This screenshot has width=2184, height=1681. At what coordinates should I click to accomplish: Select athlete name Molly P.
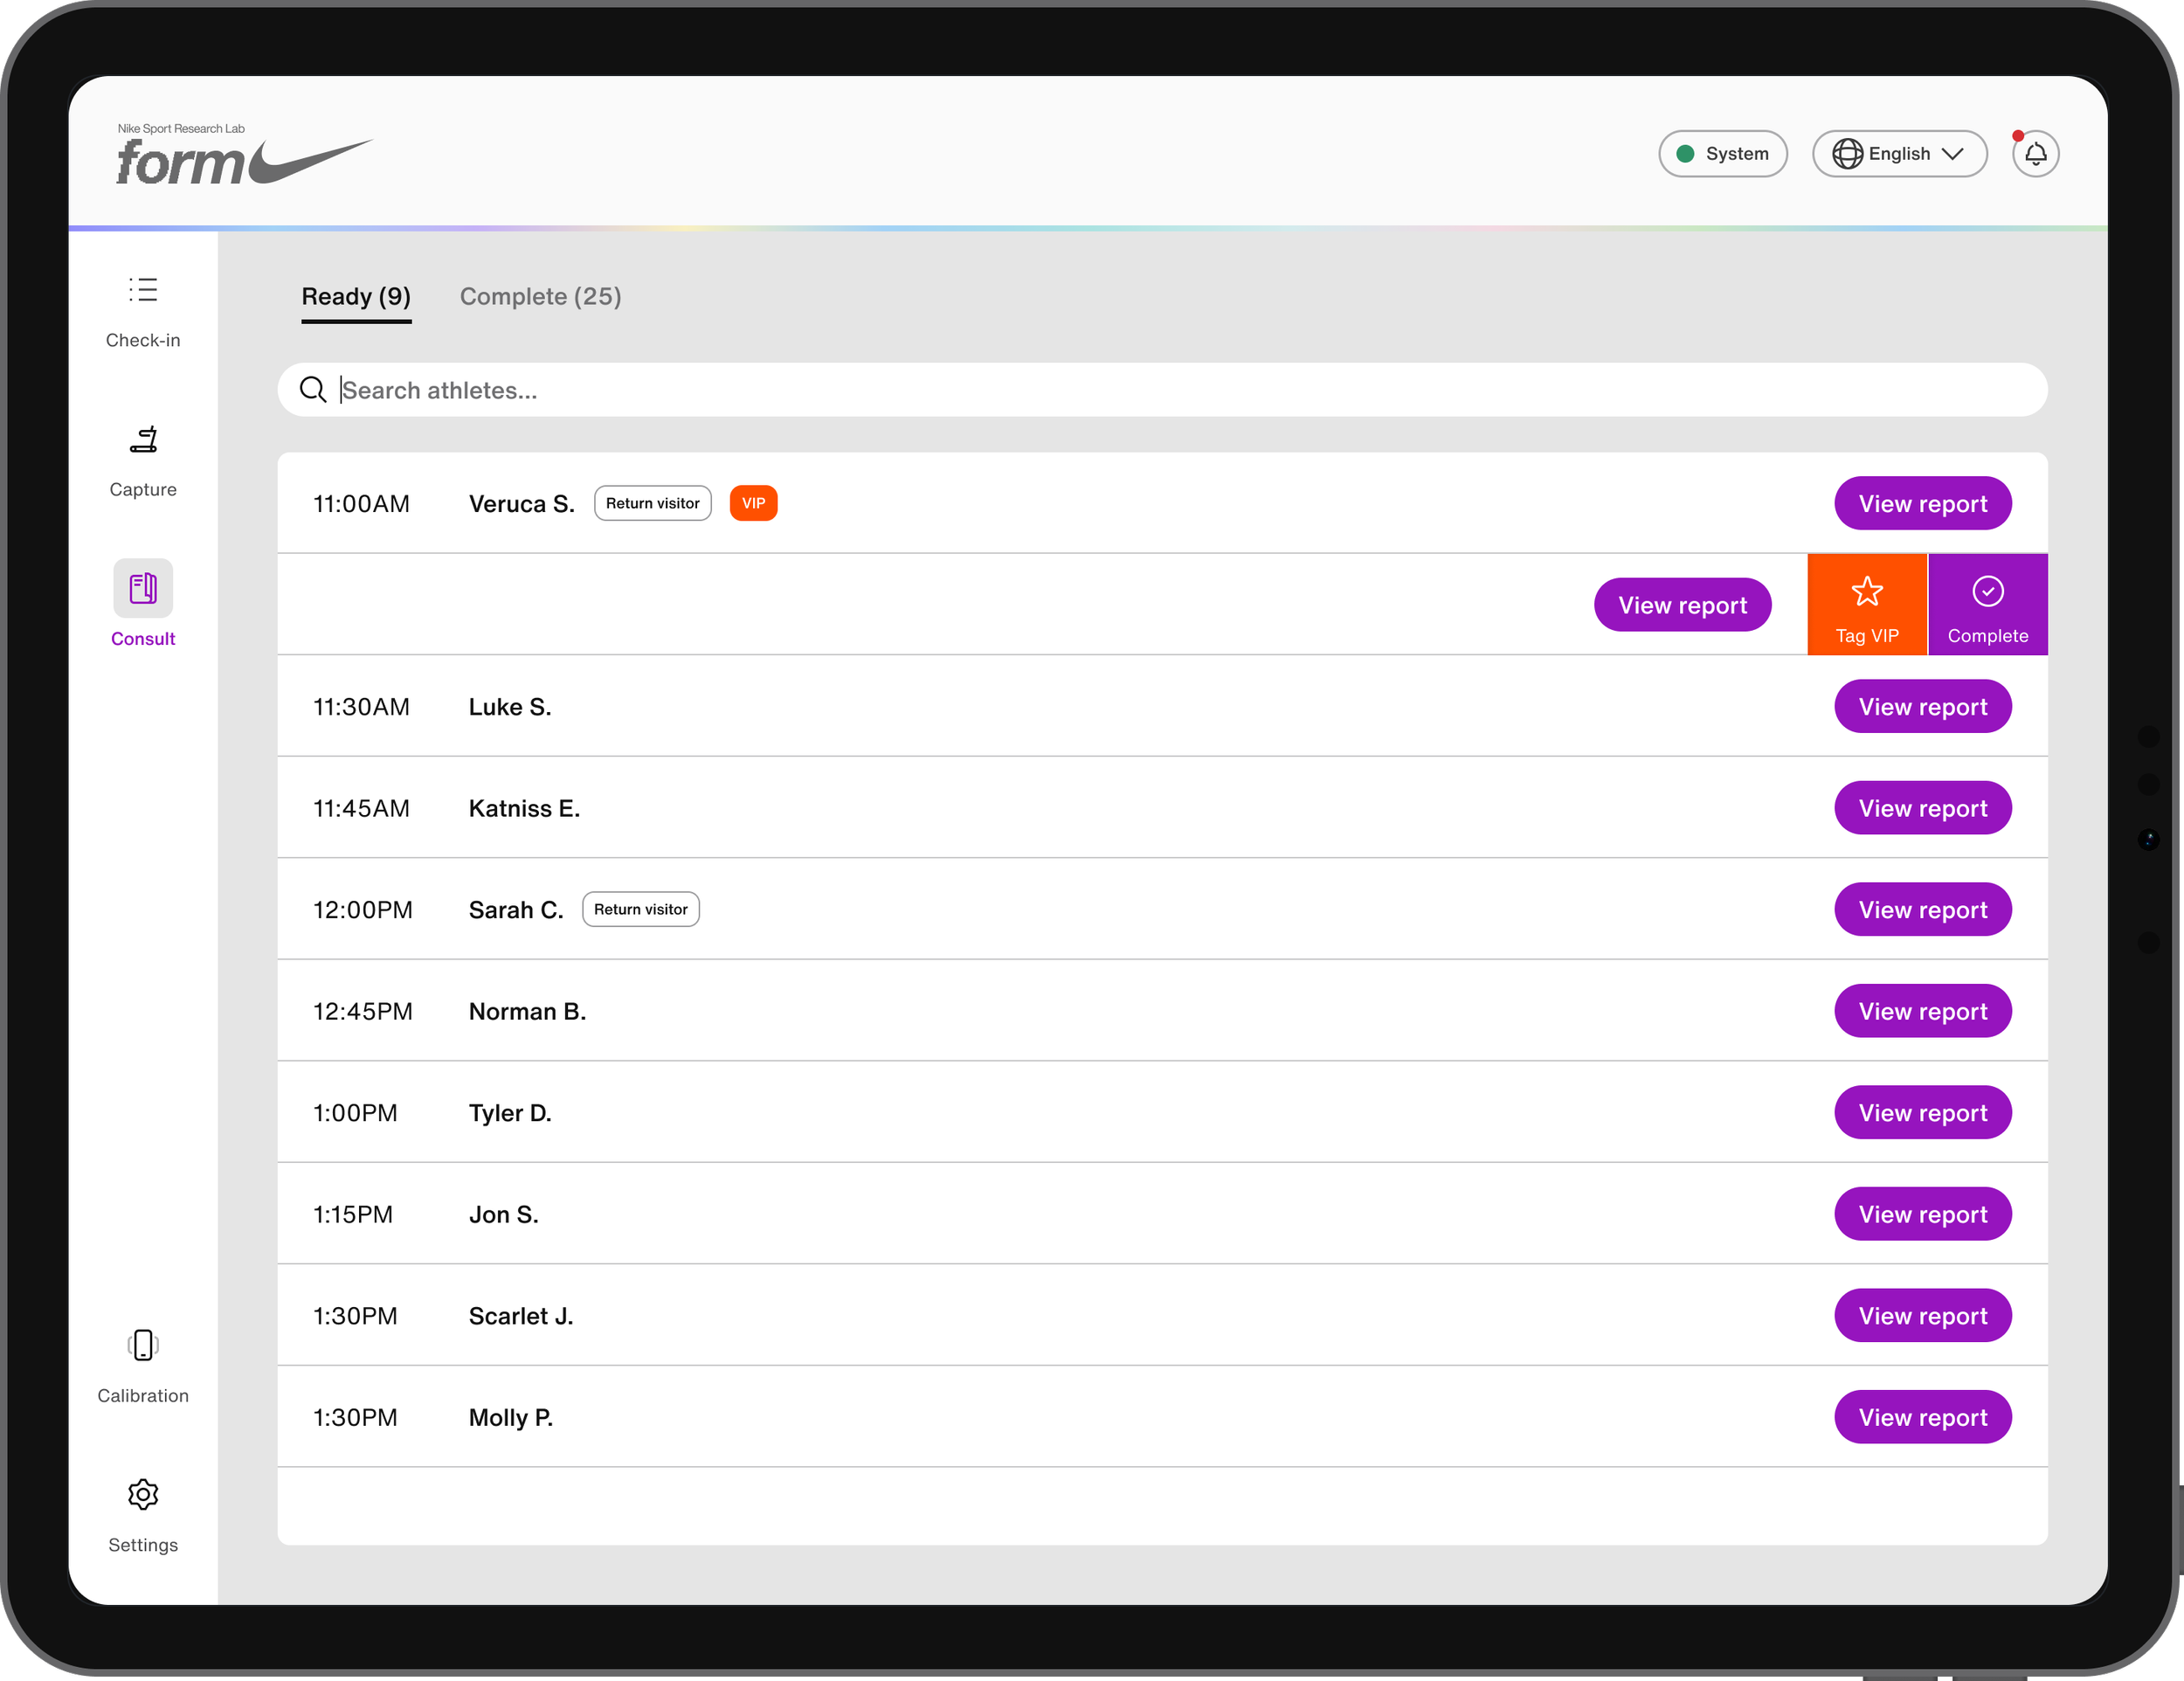click(x=511, y=1417)
